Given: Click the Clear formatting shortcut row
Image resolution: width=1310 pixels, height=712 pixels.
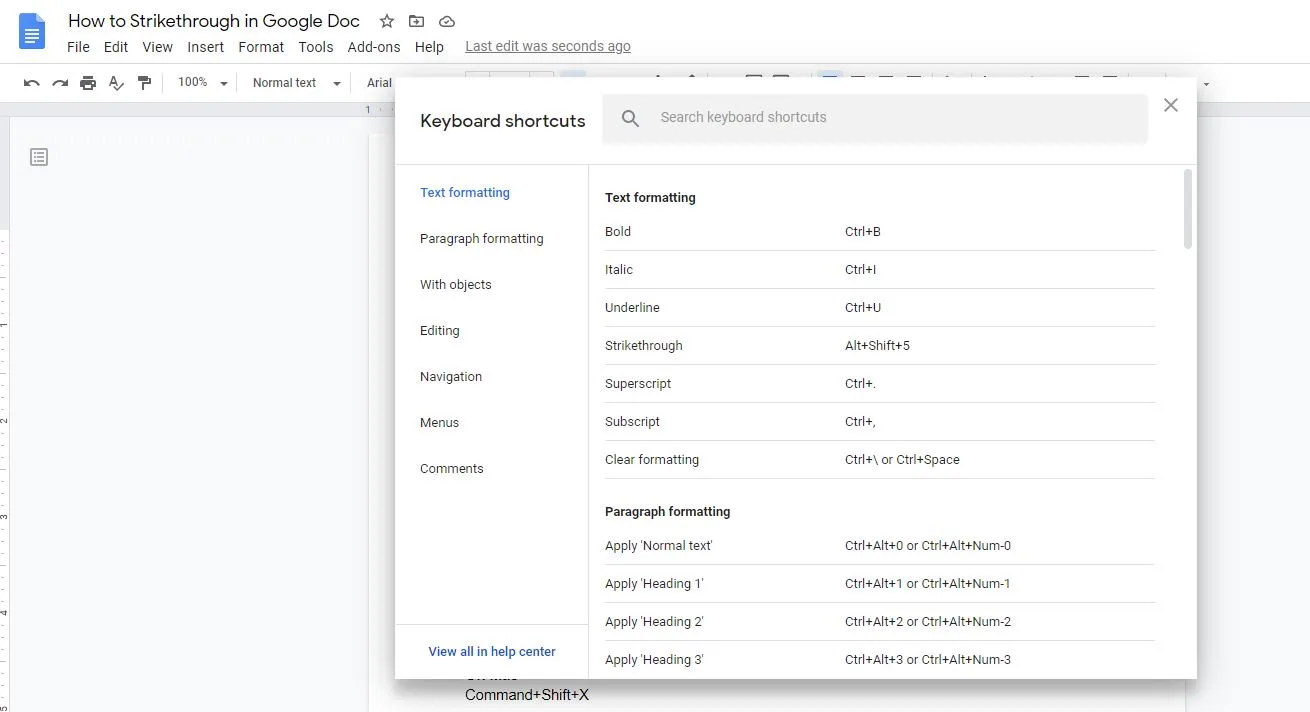Looking at the screenshot, I should [x=880, y=460].
